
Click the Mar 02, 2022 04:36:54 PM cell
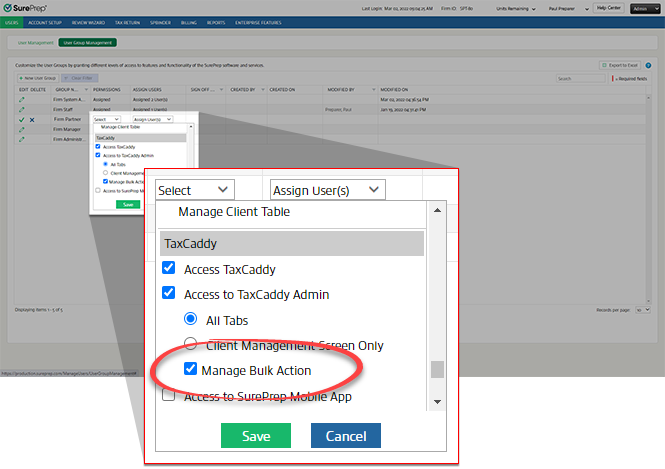pos(404,100)
